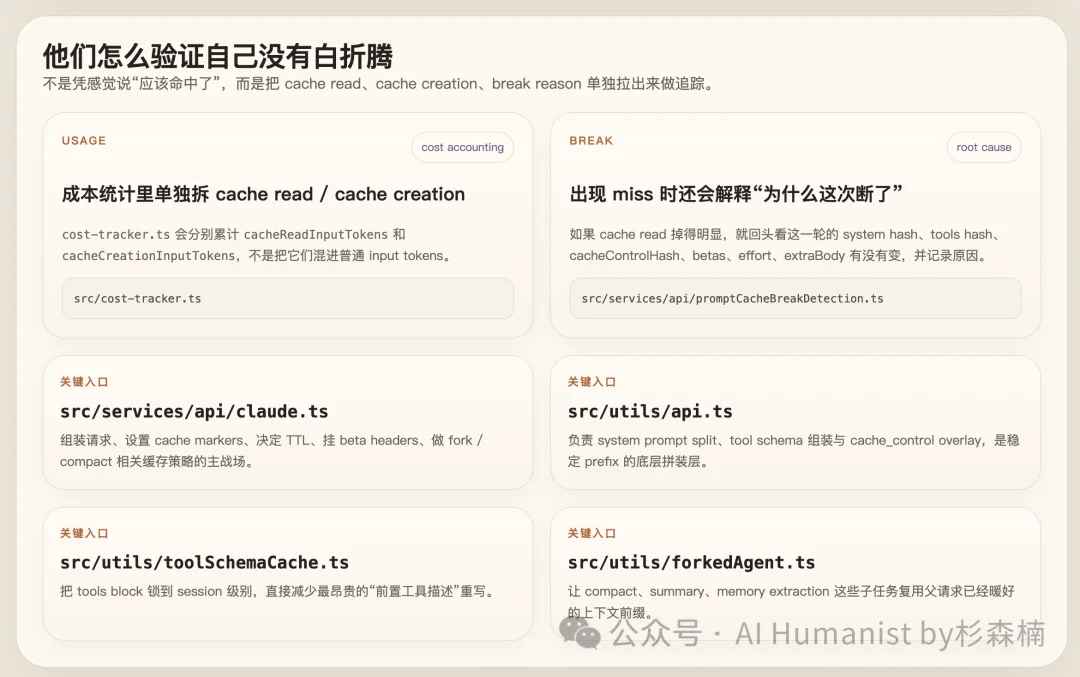Select the BREAK section label
This screenshot has height=677, width=1080.
point(591,141)
